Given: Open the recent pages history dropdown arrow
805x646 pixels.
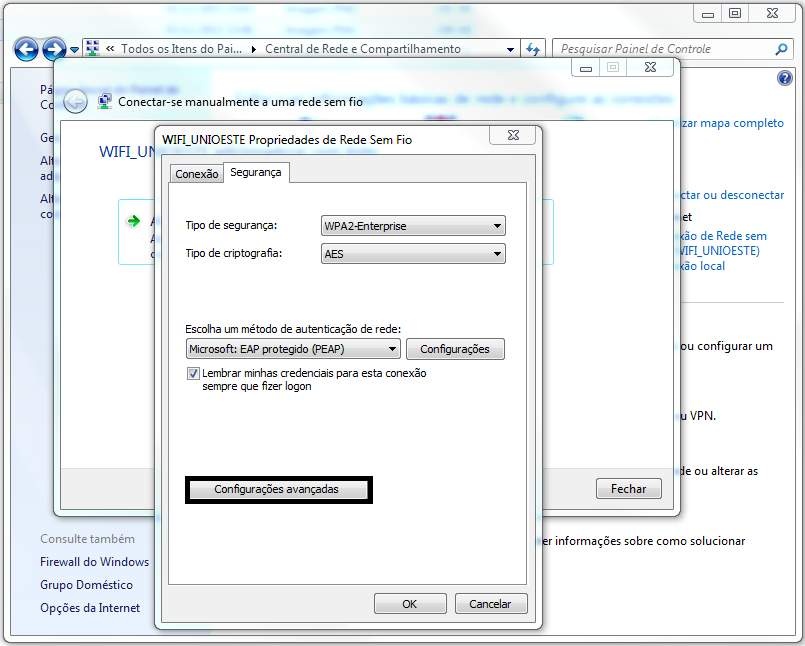Looking at the screenshot, I should coord(74,50).
